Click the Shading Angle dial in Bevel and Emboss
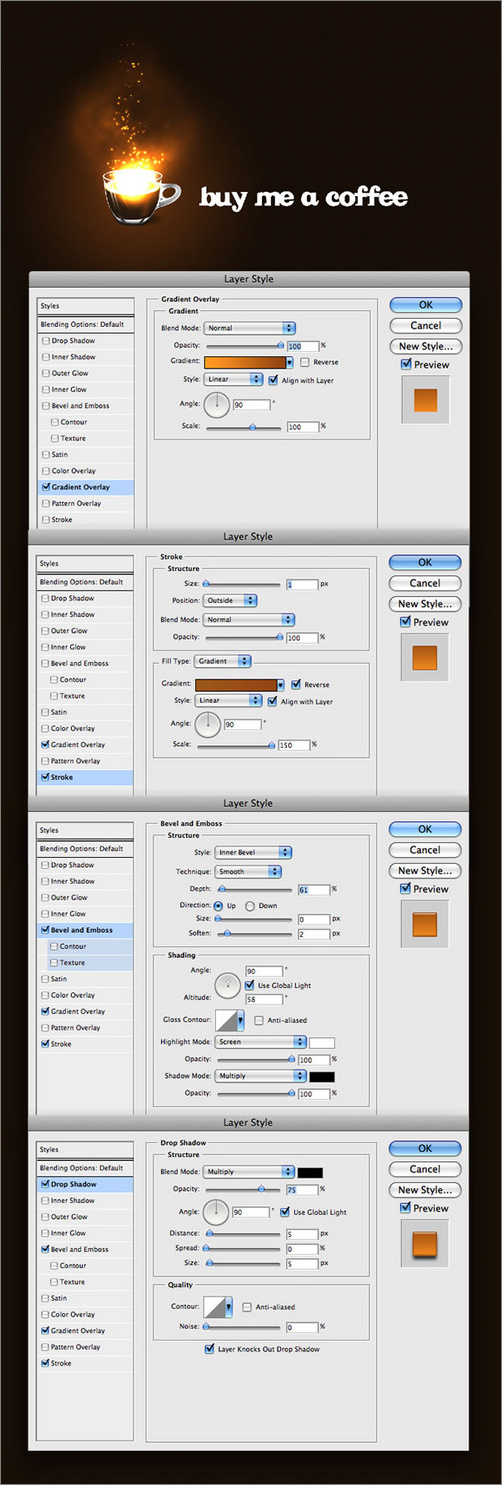Image resolution: width=502 pixels, height=1485 pixels. coord(229,985)
